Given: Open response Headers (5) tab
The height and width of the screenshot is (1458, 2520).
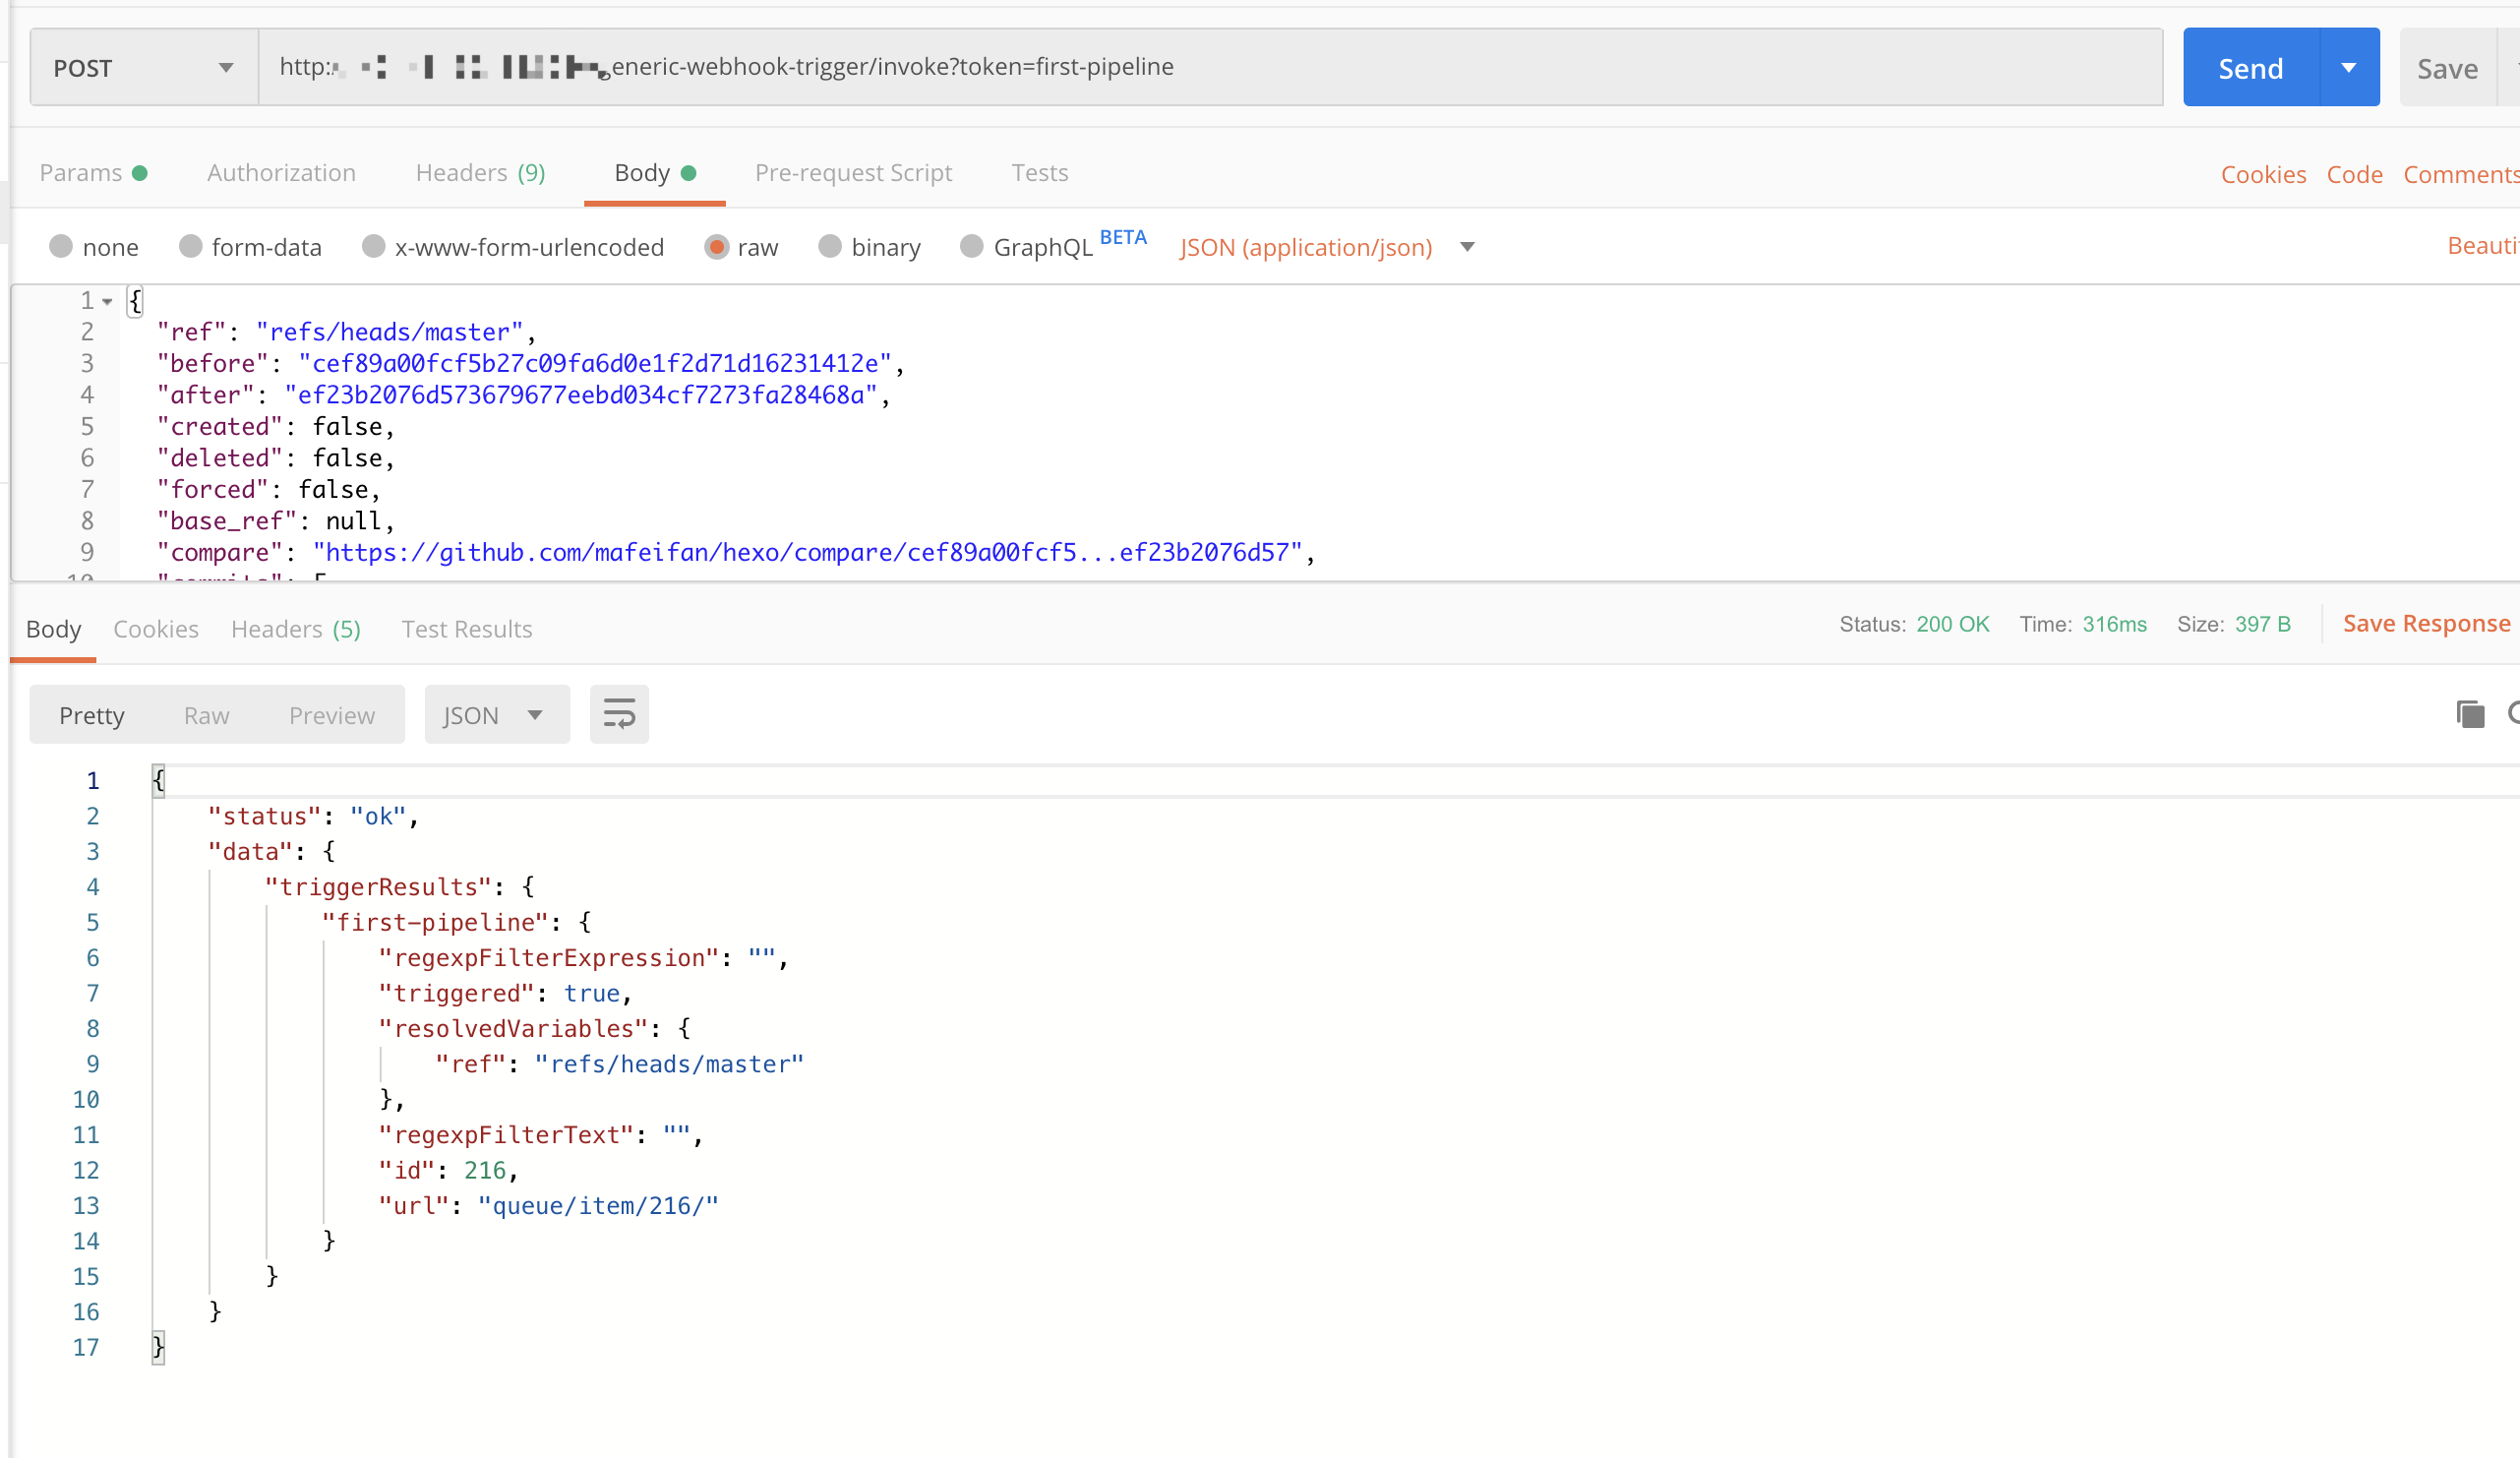Looking at the screenshot, I should coord(295,629).
